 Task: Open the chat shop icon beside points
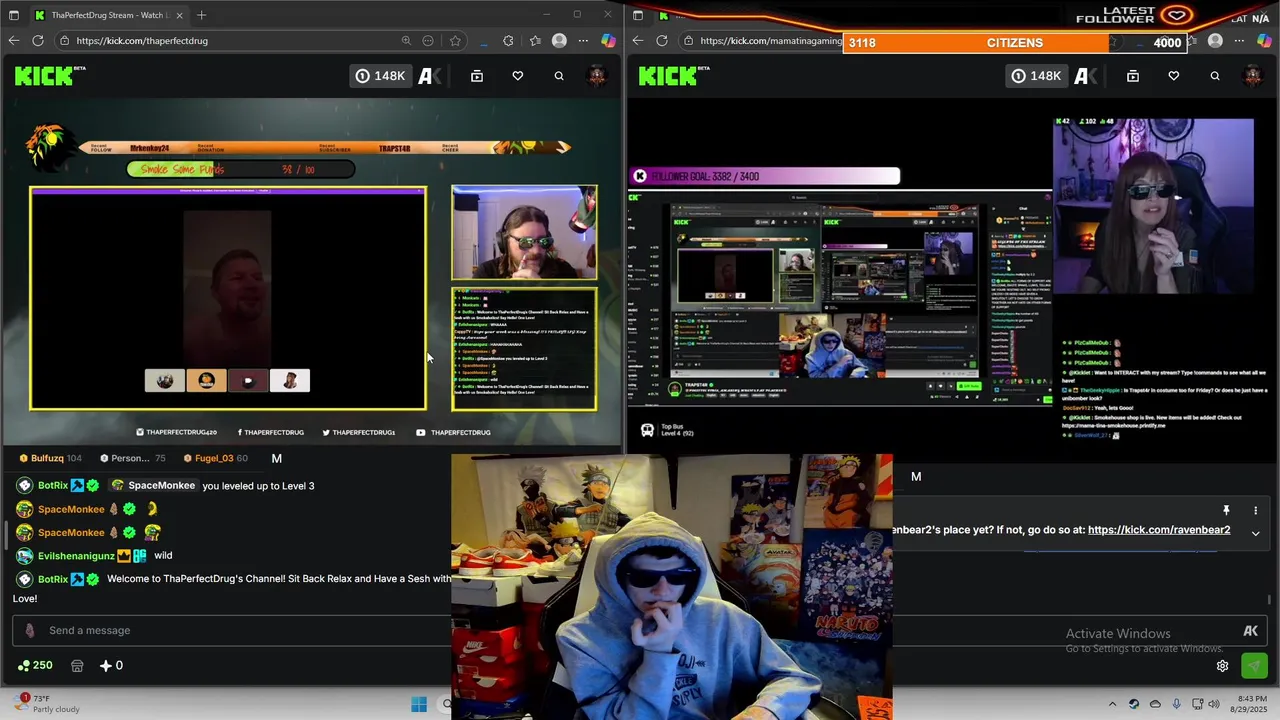pos(76,665)
